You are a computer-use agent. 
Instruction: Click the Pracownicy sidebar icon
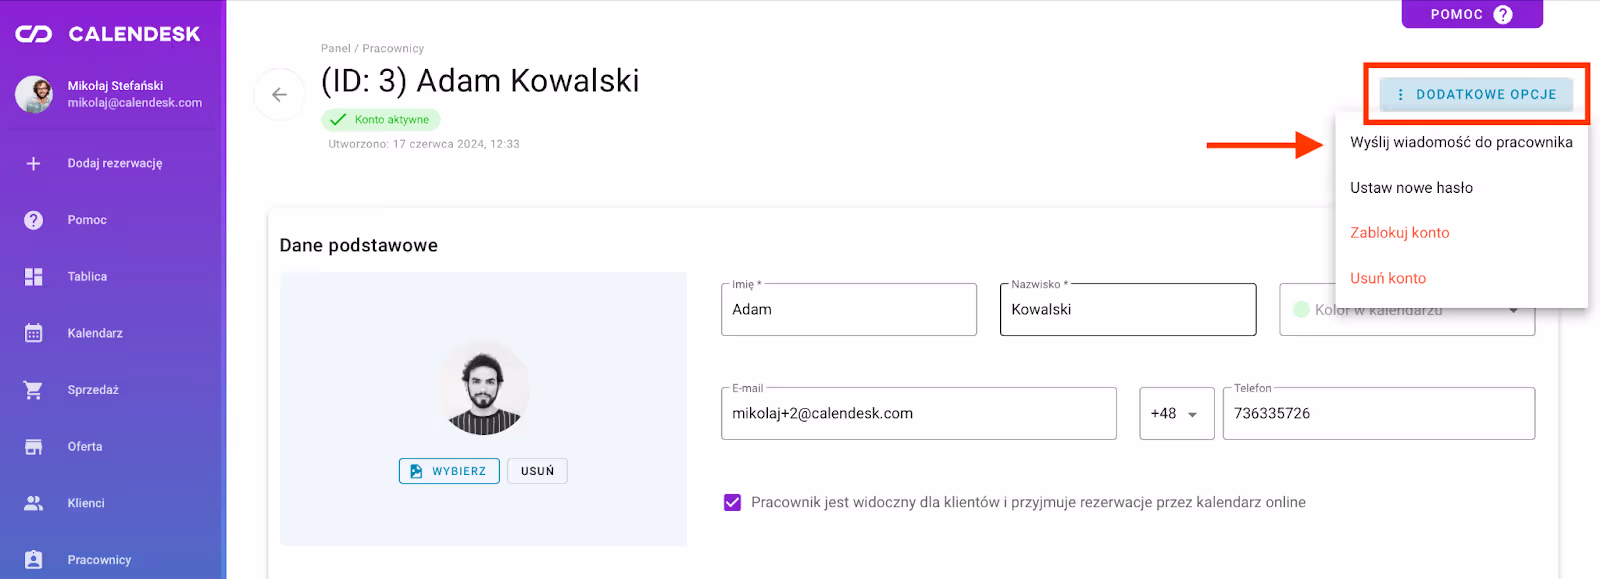coord(33,559)
